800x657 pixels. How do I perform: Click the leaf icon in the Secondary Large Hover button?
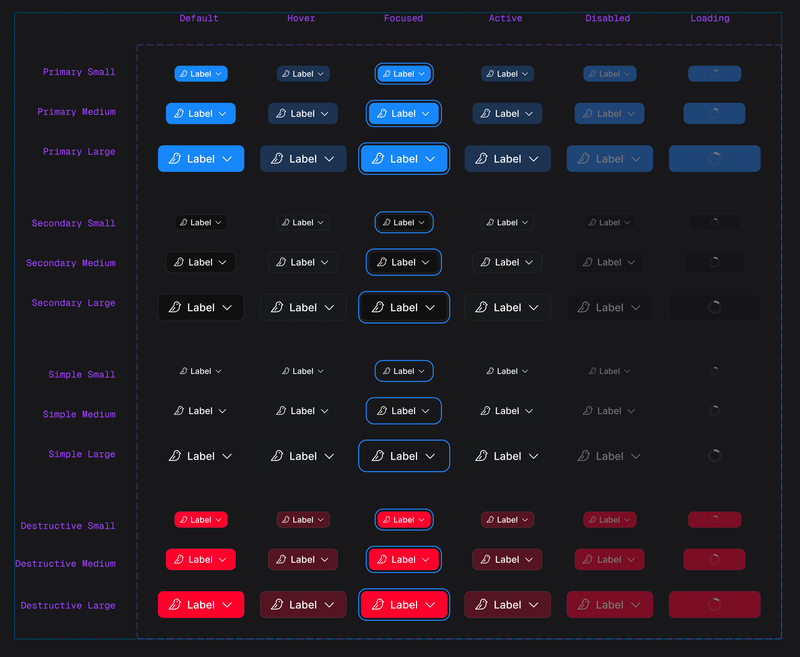pyautogui.click(x=277, y=308)
